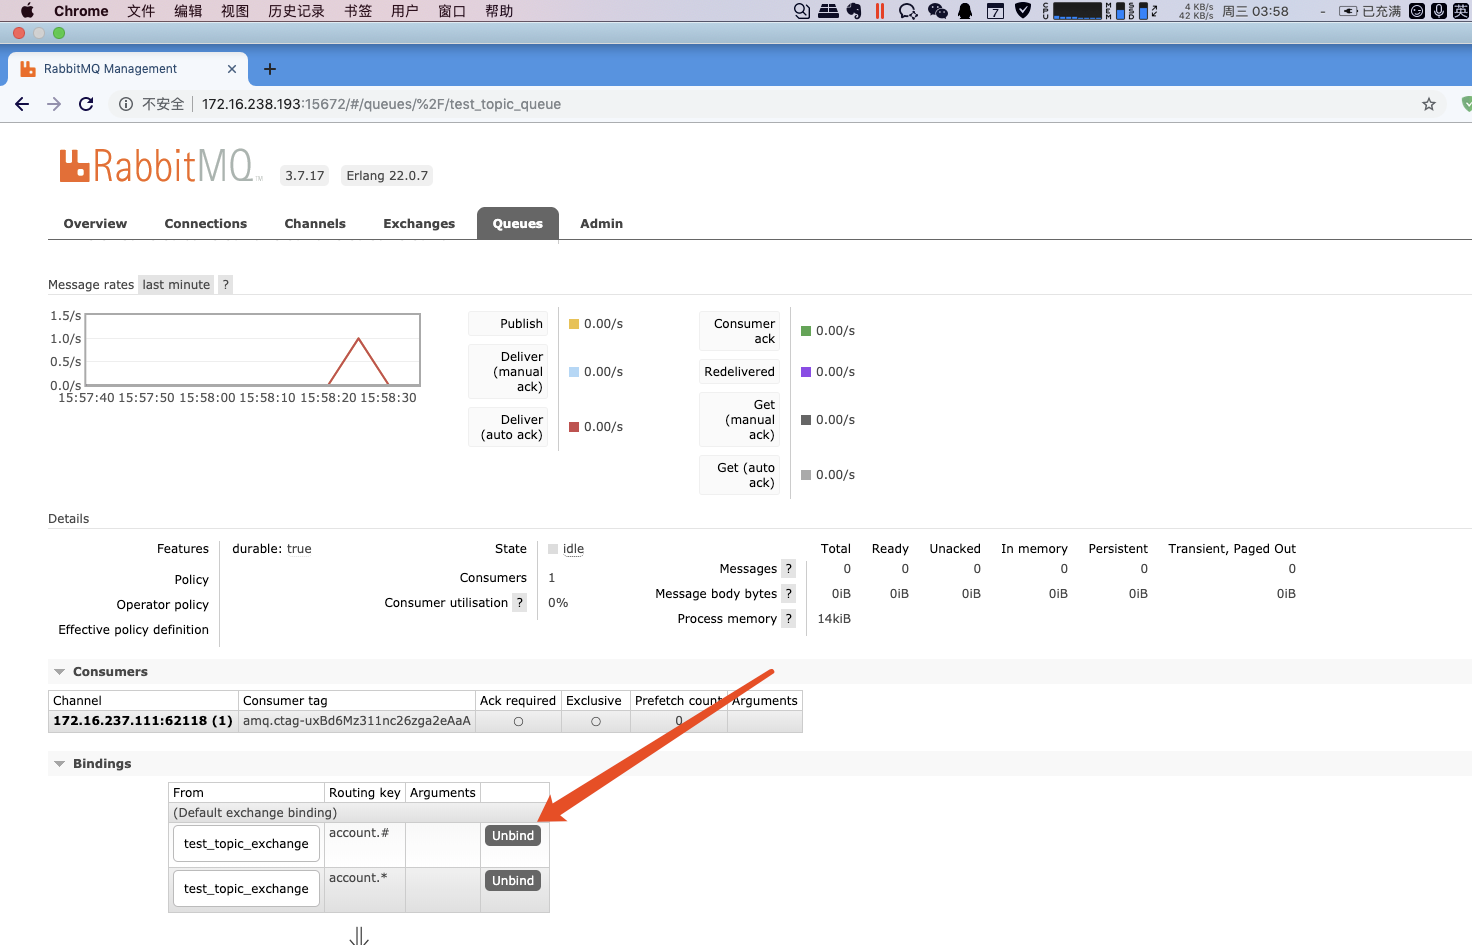Click the RabbitMQ logo
Screen dimensions: 1472x945
click(x=160, y=166)
